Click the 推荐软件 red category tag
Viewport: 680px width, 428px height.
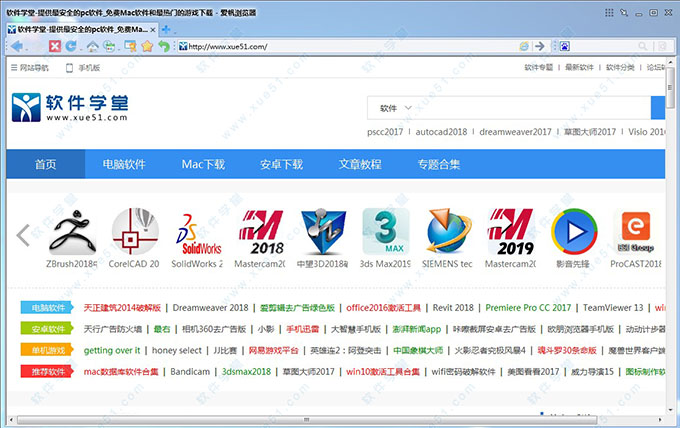point(47,371)
